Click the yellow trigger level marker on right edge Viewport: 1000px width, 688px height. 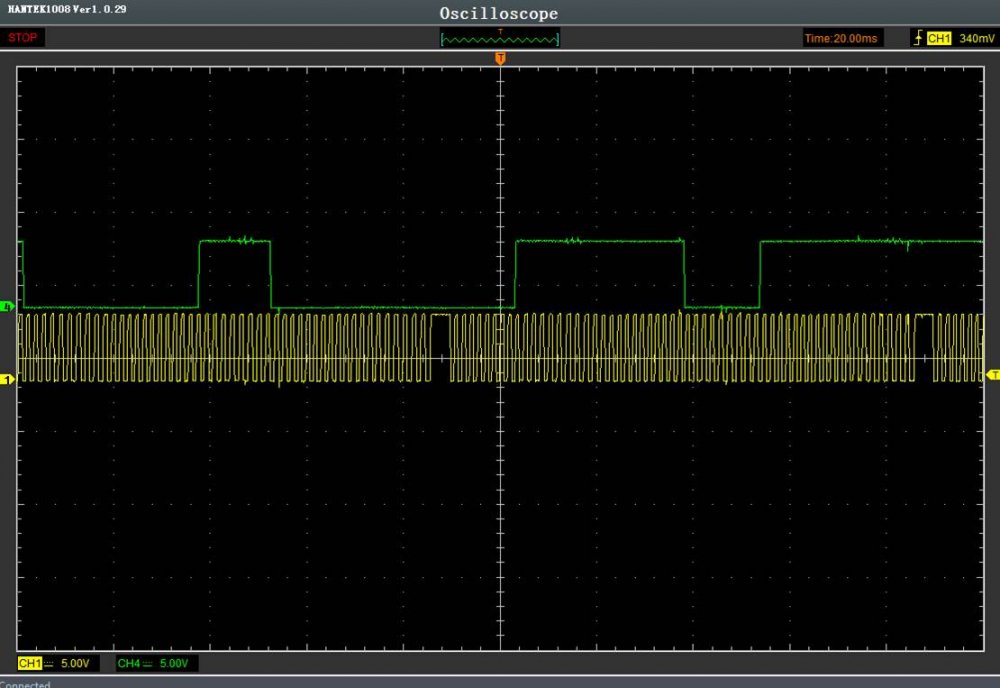click(993, 374)
